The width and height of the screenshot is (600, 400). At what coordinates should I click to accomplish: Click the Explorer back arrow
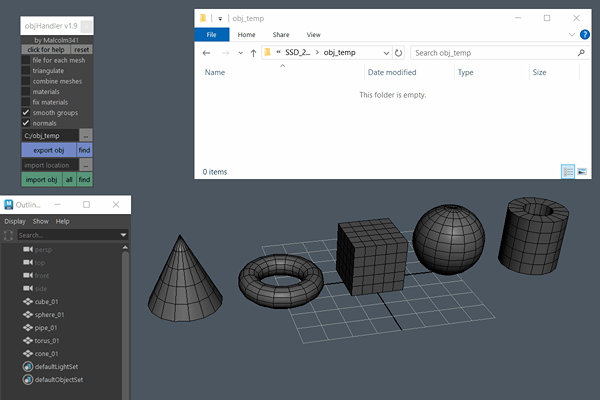[x=206, y=53]
